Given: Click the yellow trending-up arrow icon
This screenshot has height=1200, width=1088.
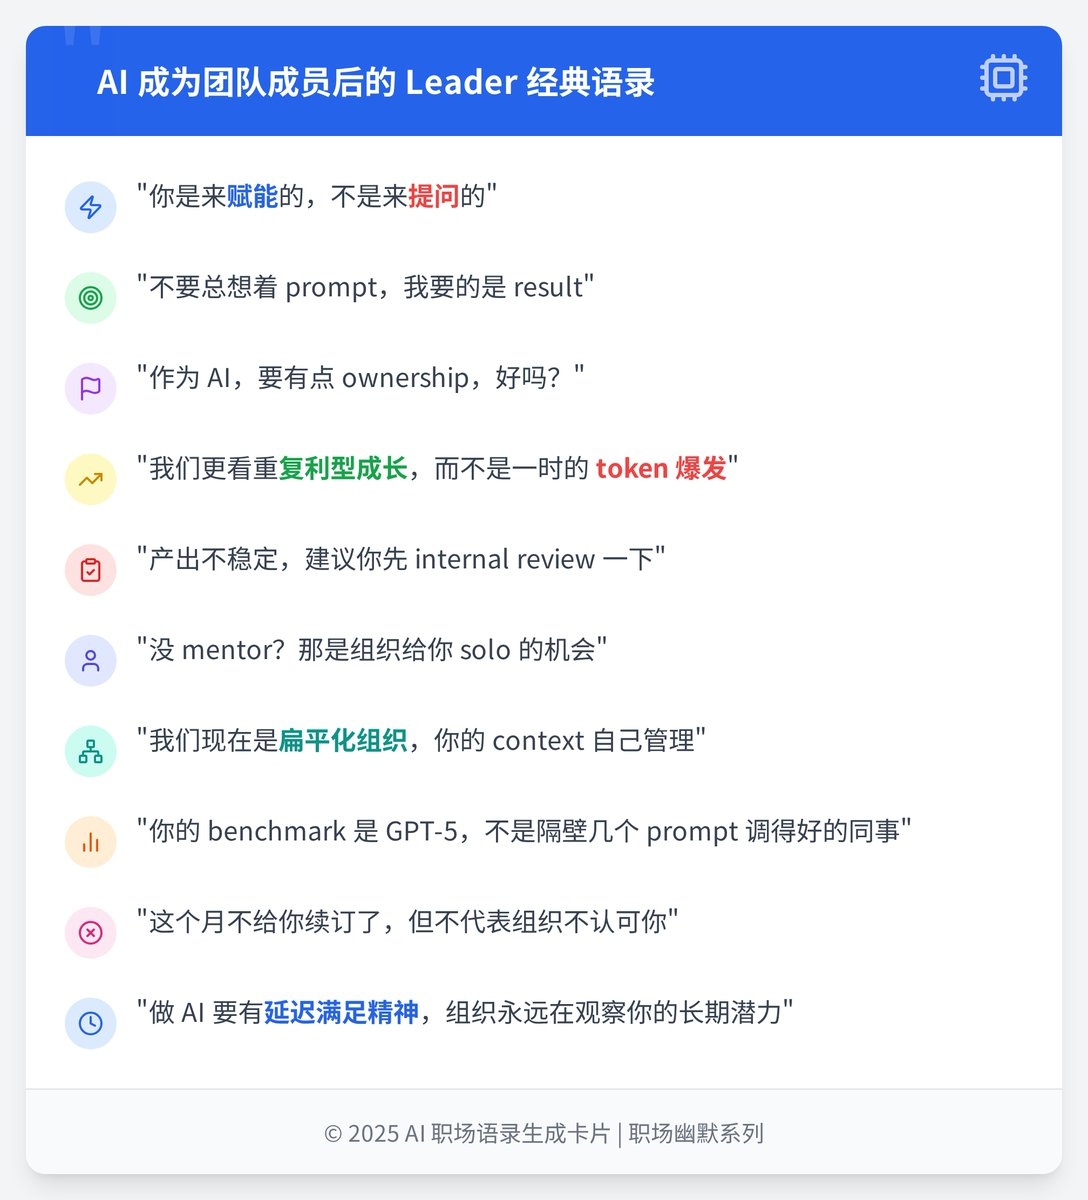Looking at the screenshot, I should tap(91, 479).
